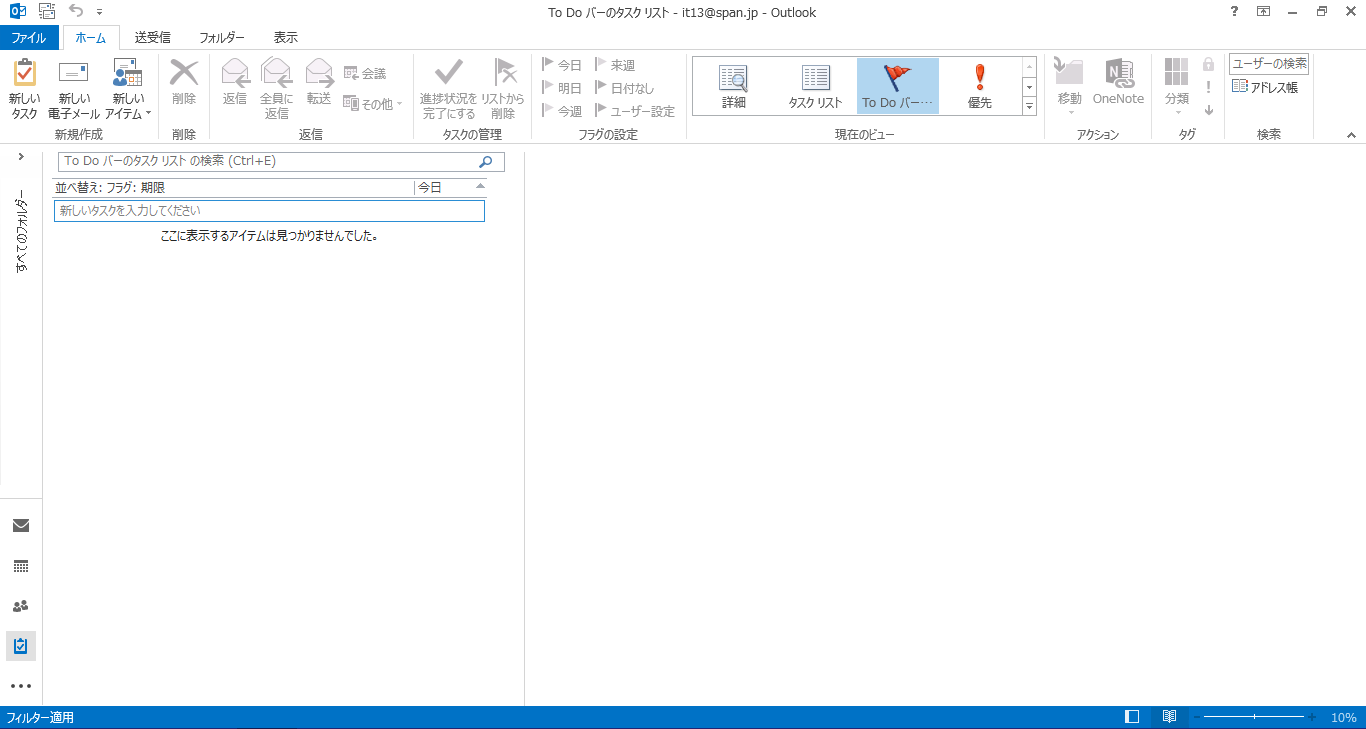Switch to 詳細 view
The image size is (1366, 729).
[x=734, y=86]
